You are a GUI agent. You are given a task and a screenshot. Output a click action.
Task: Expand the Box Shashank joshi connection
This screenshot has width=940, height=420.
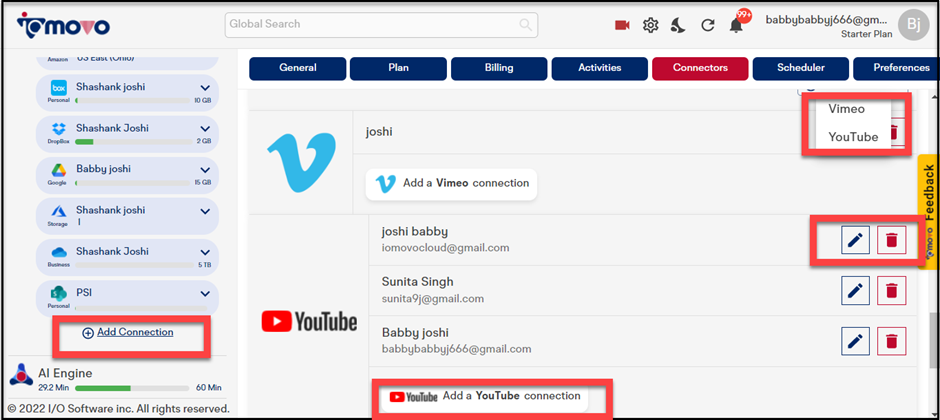205,88
